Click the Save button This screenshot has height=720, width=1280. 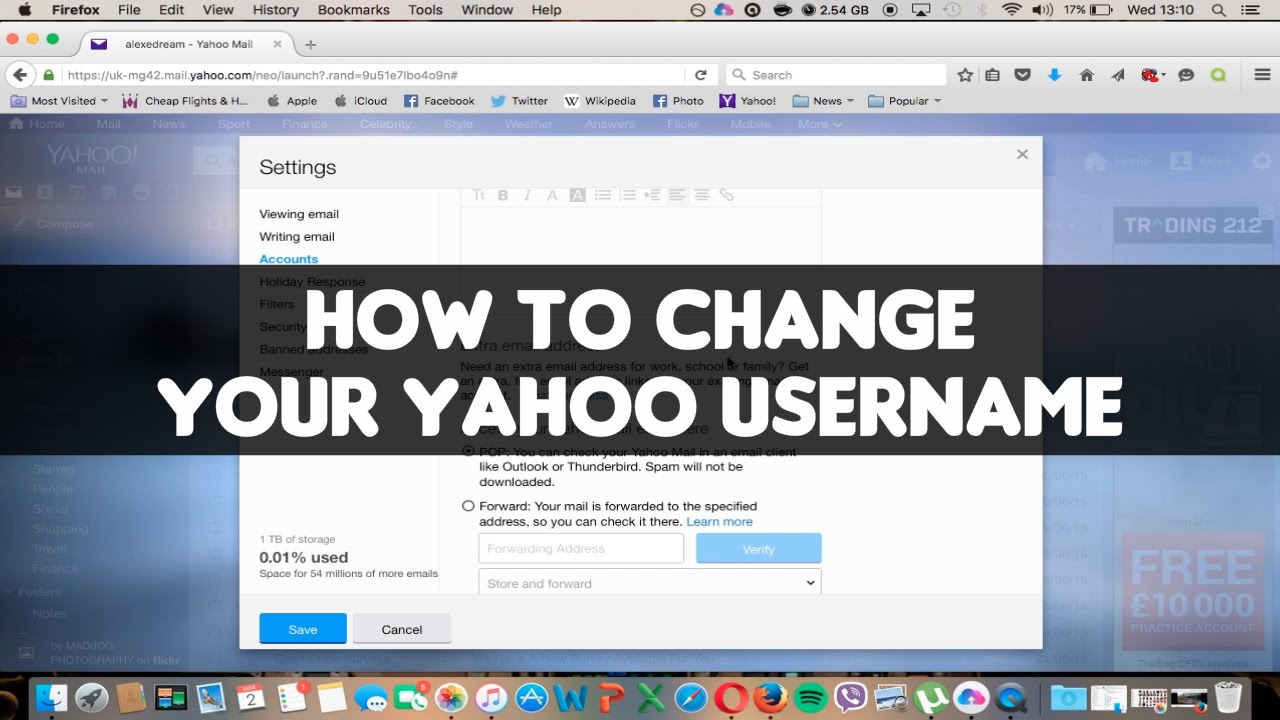[x=303, y=629]
